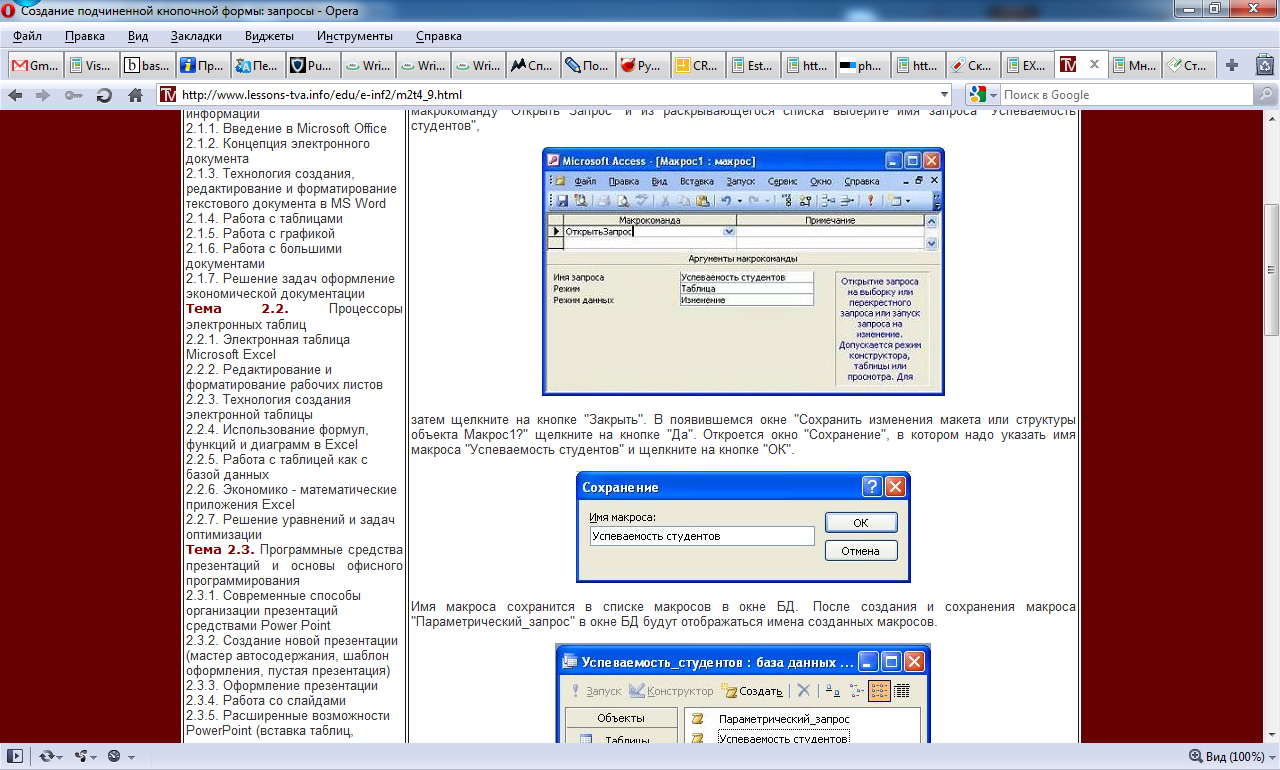Open a new tab with the plus icon
Image resolution: width=1280 pixels, height=770 pixels.
point(1231,65)
